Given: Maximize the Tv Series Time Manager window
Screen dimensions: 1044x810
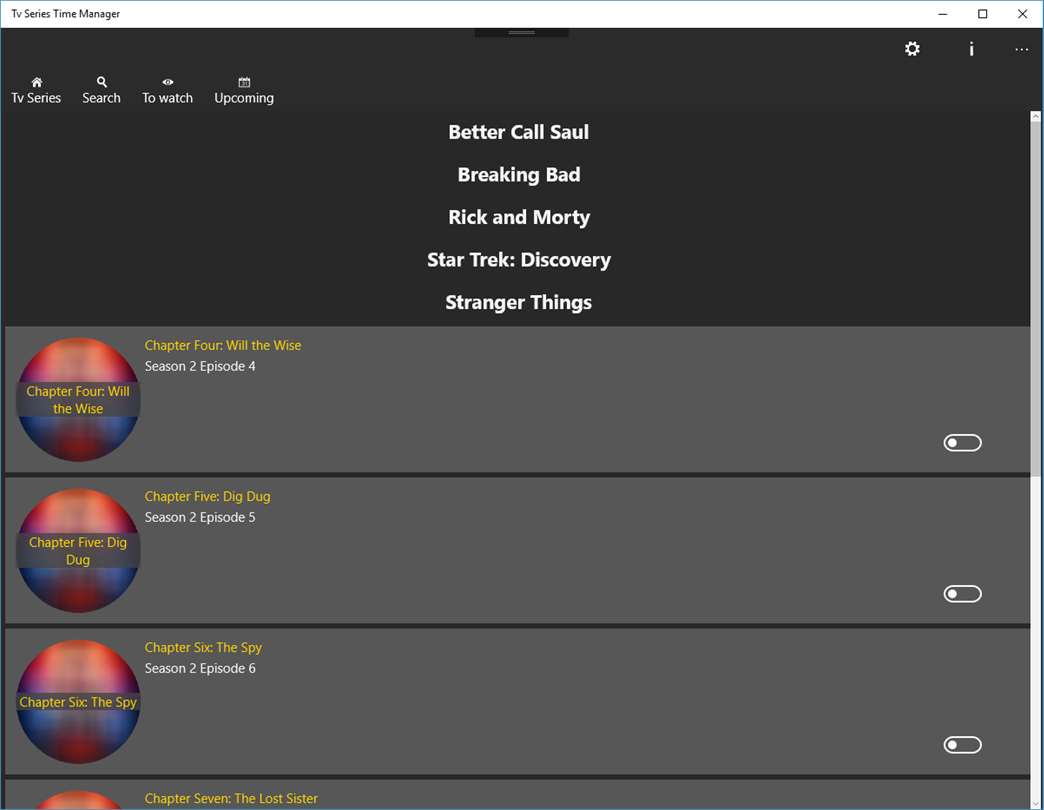Looking at the screenshot, I should pos(983,14).
